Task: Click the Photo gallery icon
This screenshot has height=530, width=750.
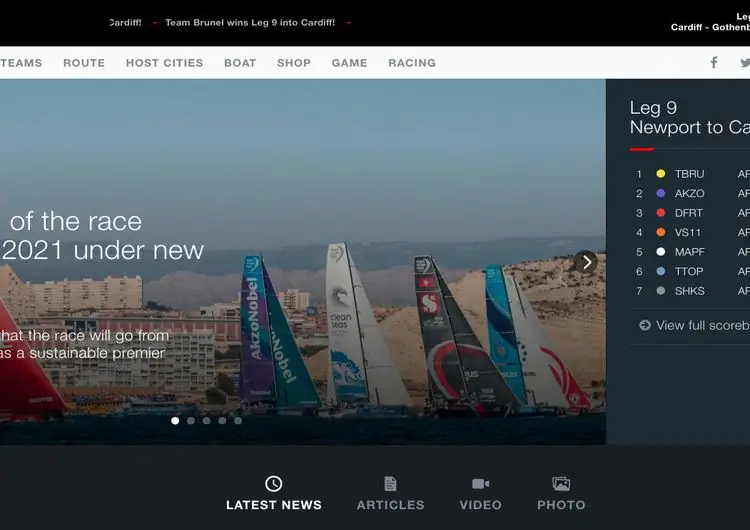Action: (561, 484)
